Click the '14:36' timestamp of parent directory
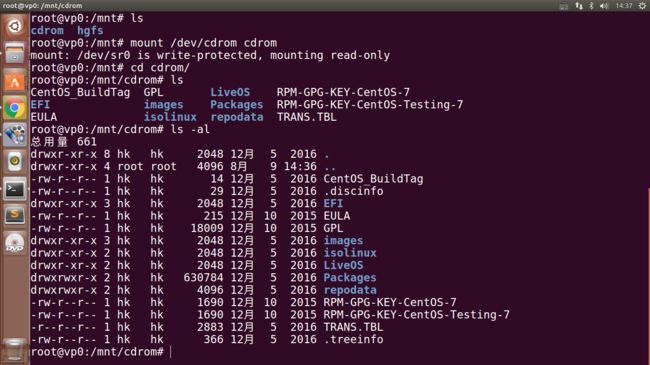Viewport: 650px width, 365px height. [300, 167]
